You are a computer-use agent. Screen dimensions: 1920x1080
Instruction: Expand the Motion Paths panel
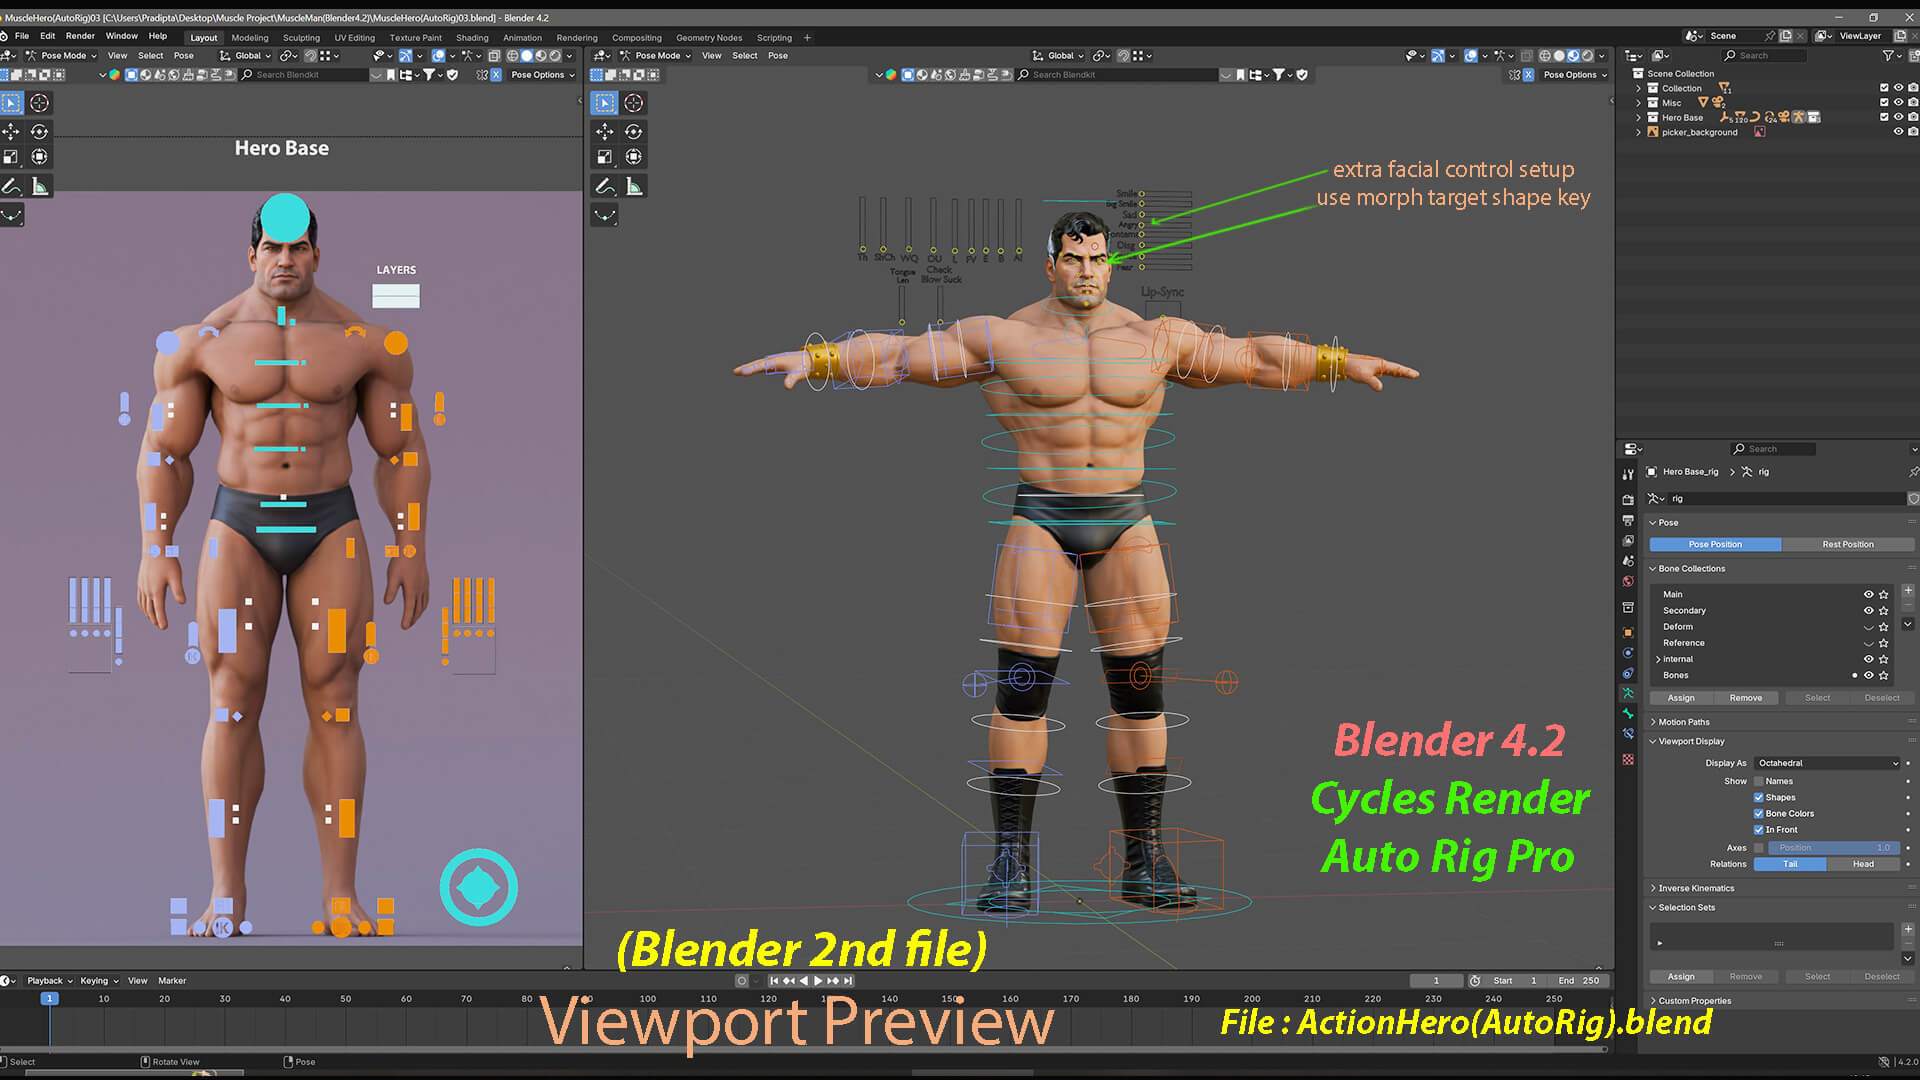(x=1683, y=722)
